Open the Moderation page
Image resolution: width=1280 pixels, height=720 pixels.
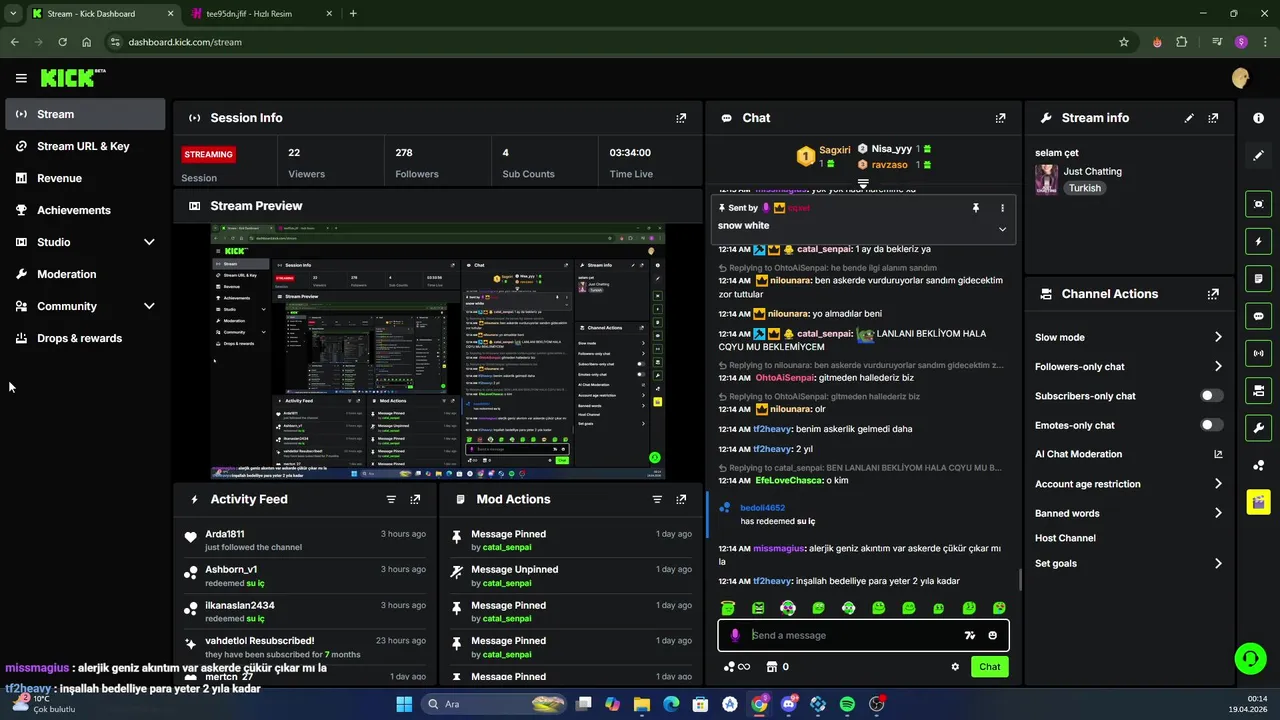pyautogui.click(x=85, y=274)
